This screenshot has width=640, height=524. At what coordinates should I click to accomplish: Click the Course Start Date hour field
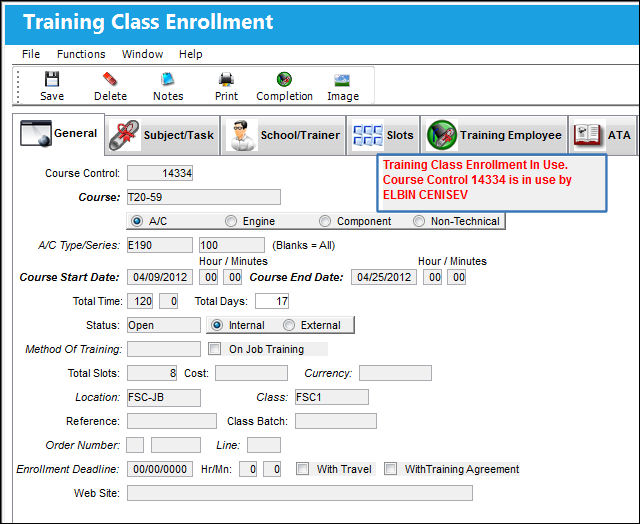coord(209,277)
